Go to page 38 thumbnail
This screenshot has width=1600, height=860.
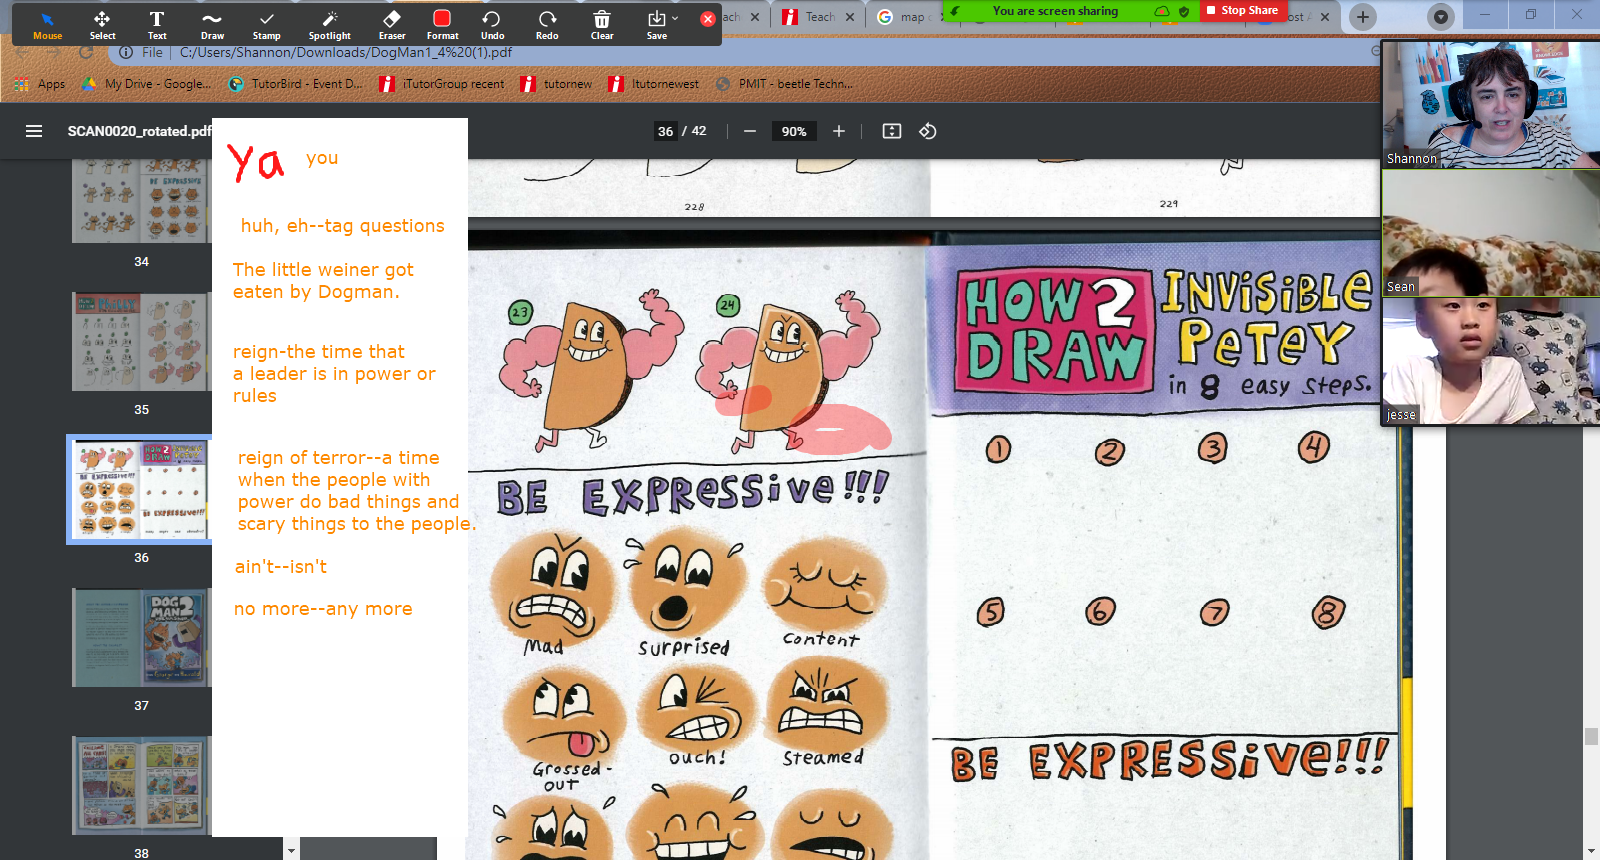coord(141,786)
